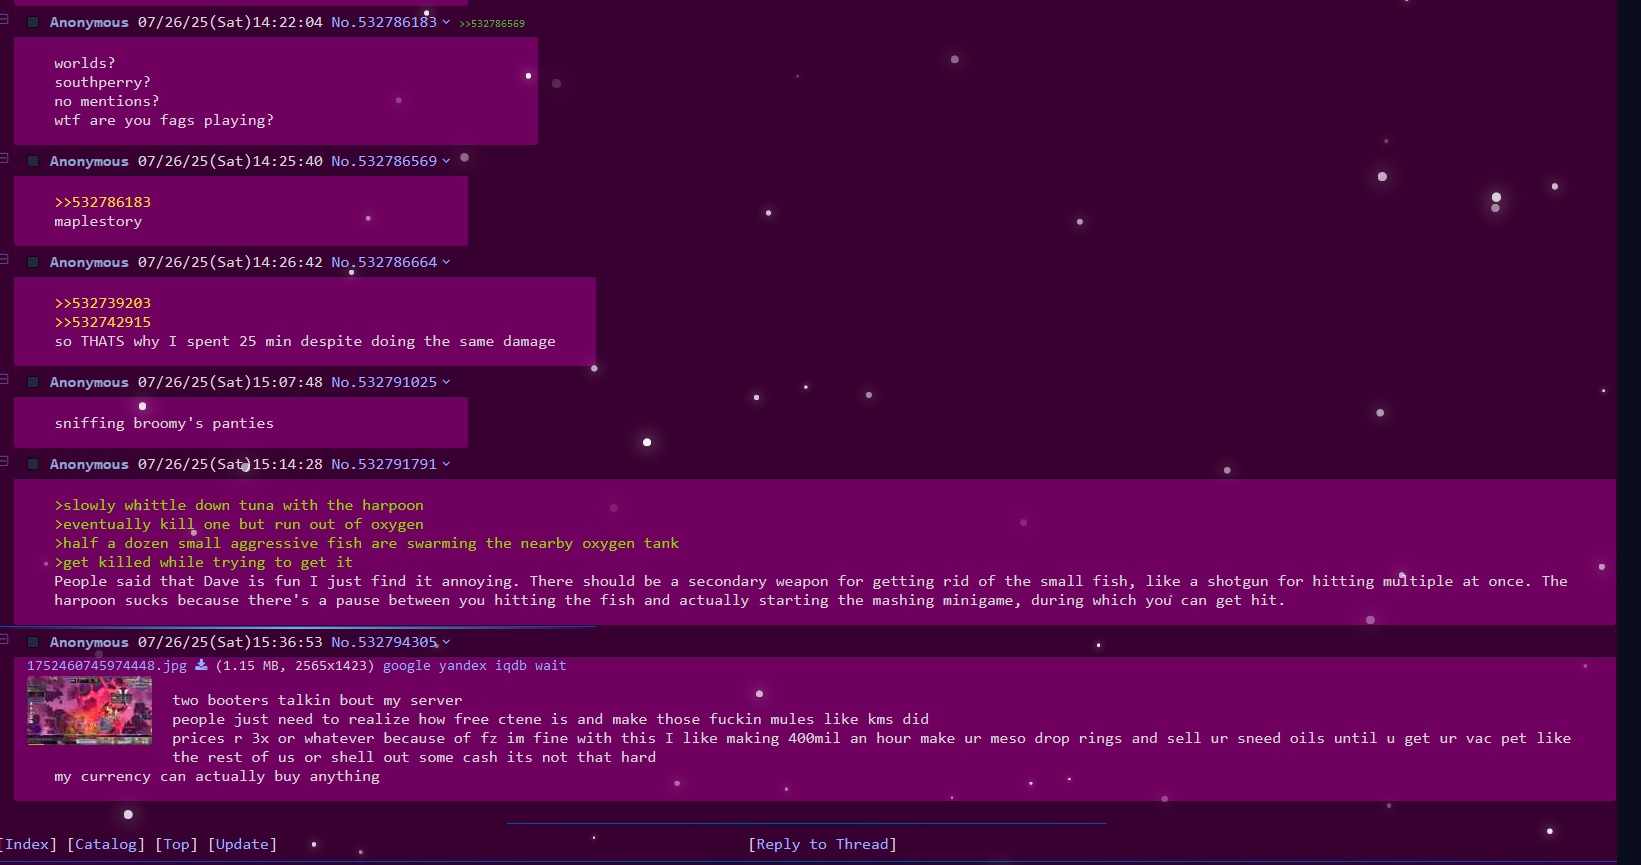Hide post No.532794305 with the minus icon

click(x=4, y=639)
